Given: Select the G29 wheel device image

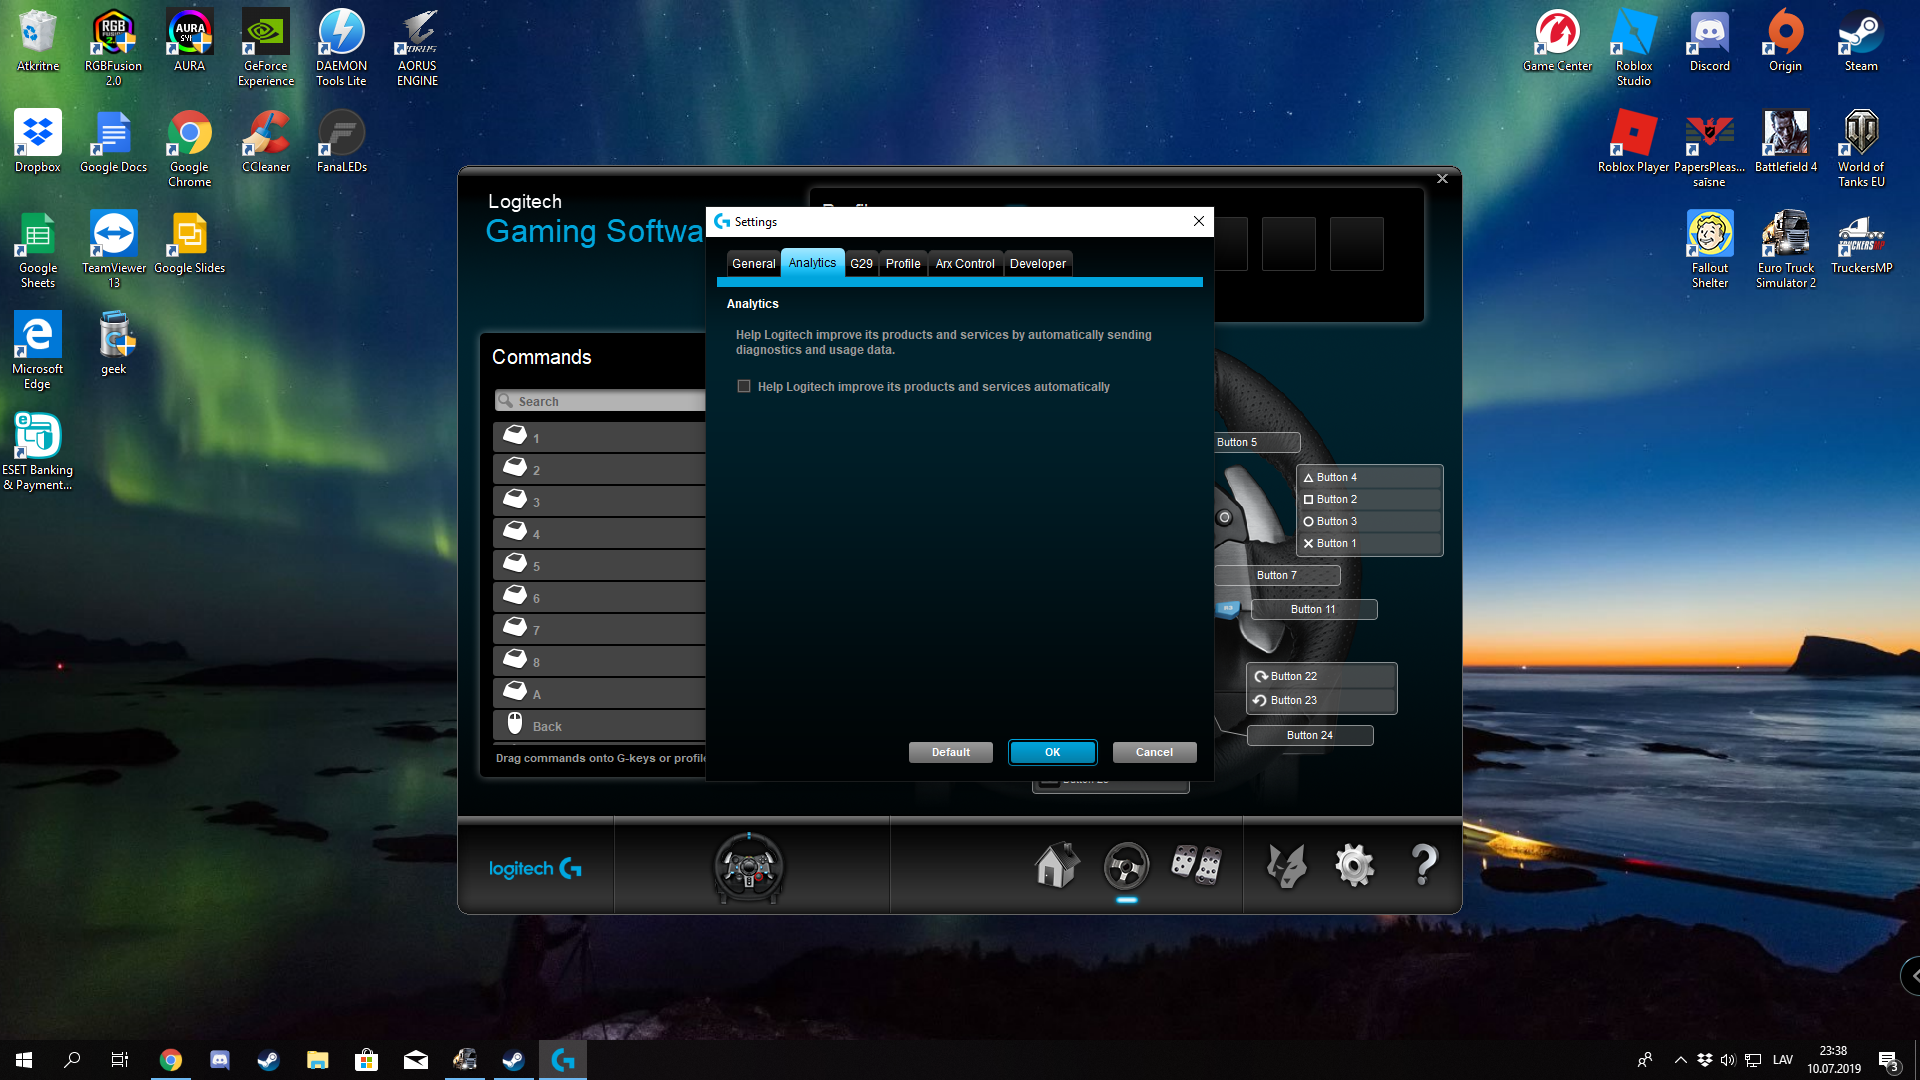Looking at the screenshot, I should [x=749, y=867].
